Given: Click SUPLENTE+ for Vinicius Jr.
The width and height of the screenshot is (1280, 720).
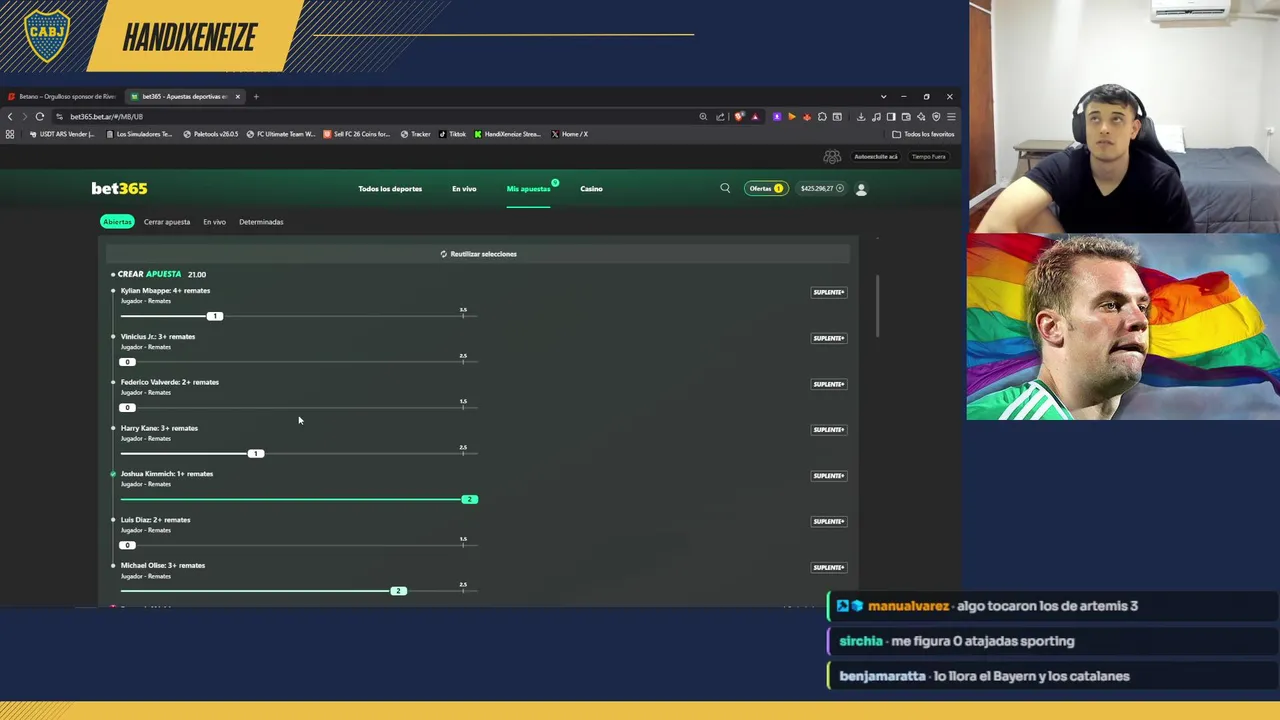Looking at the screenshot, I should [828, 338].
